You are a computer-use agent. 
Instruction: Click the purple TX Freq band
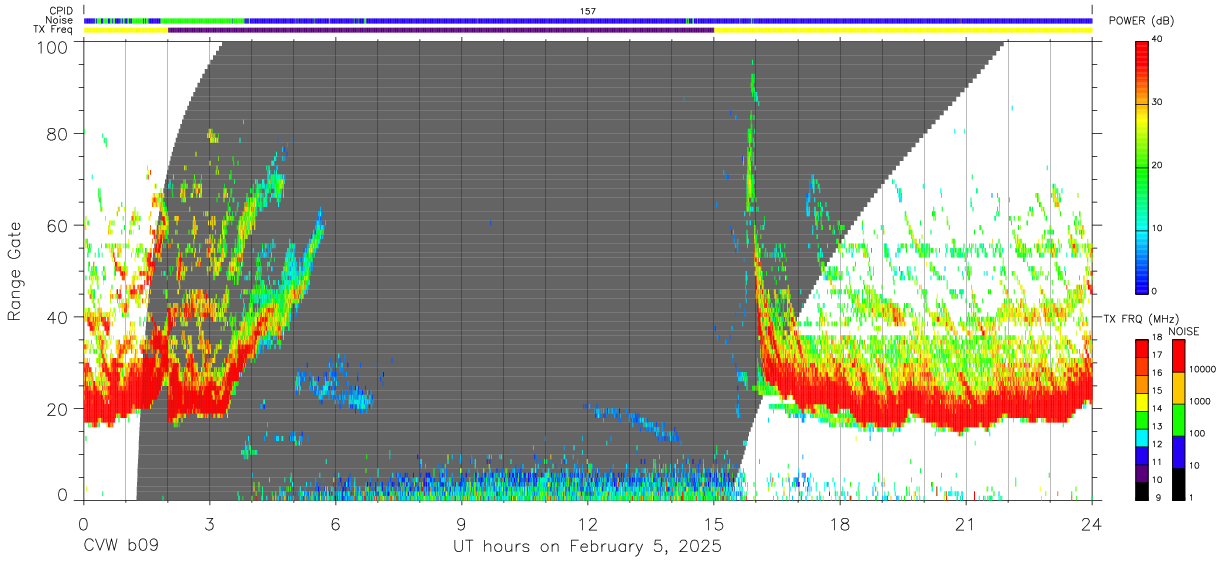coord(441,30)
